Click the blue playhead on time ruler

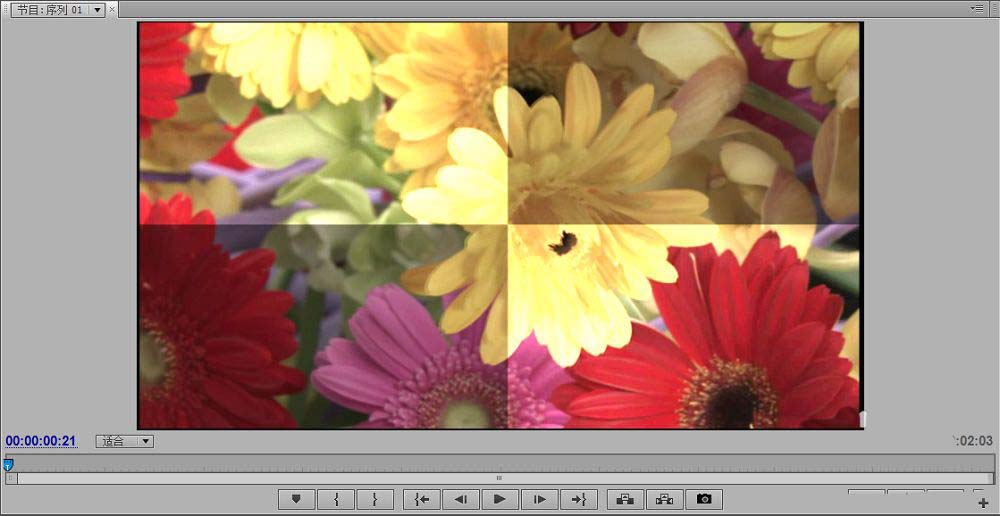tap(8, 464)
